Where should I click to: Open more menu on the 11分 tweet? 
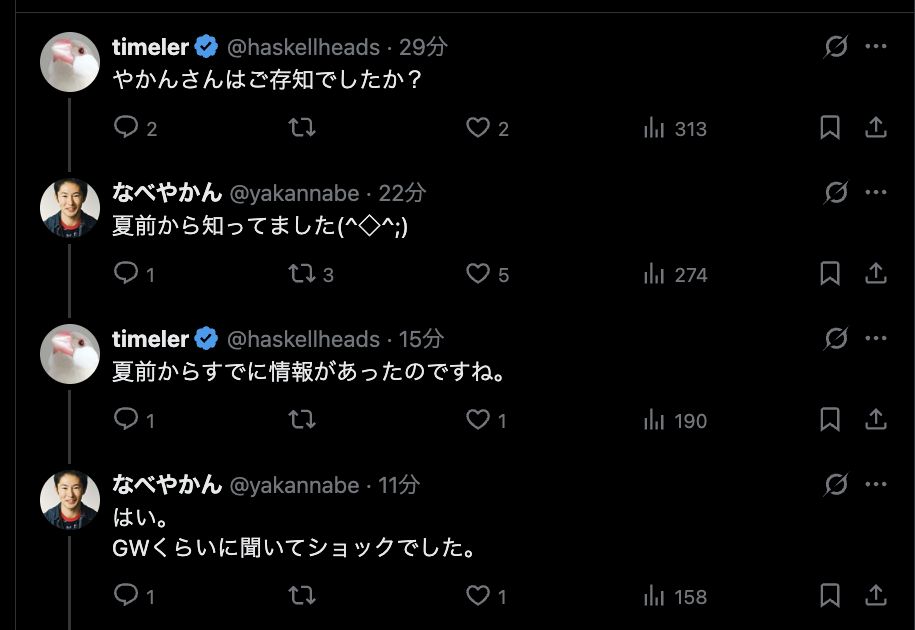click(876, 485)
